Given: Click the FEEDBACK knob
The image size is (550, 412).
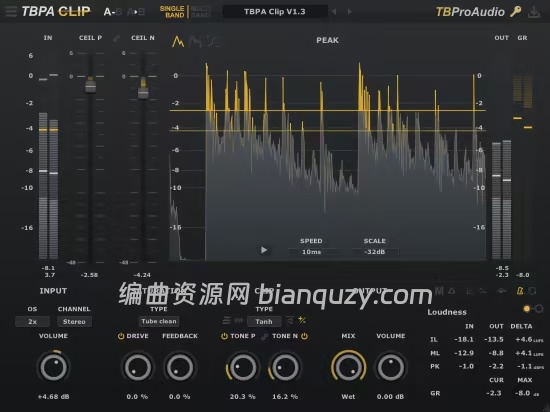Looking at the screenshot, I should [x=180, y=367].
